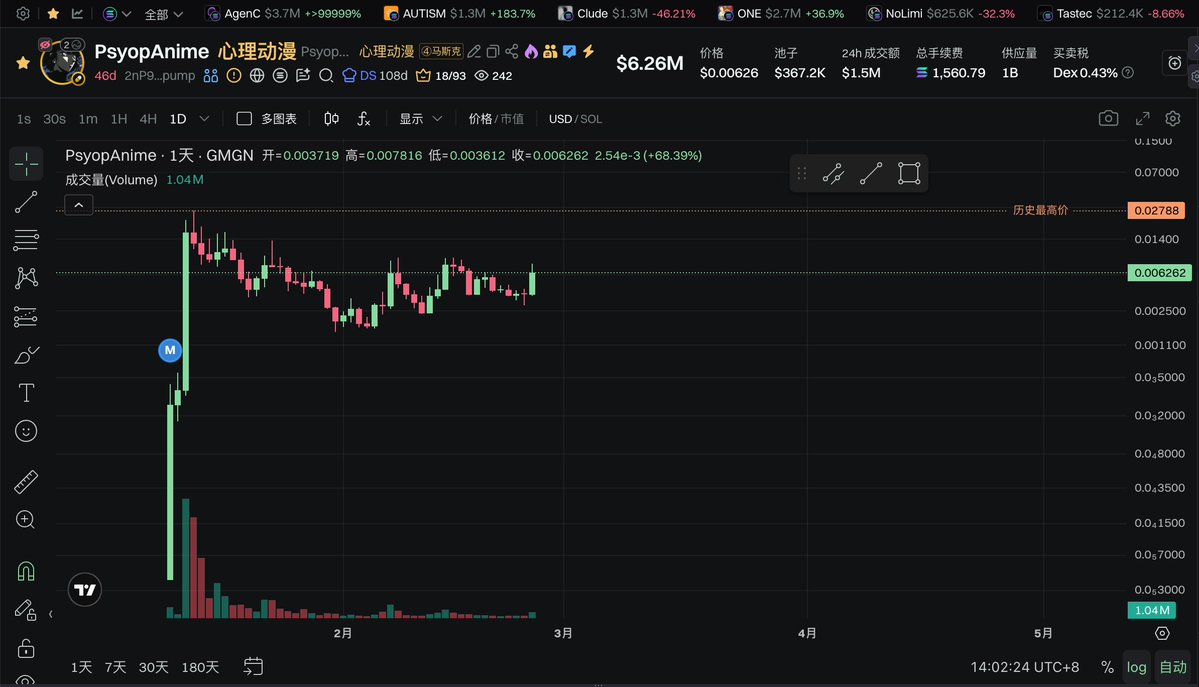Screen dimensions: 1199x687
Task: Set date range to 180天
Action: 200,667
